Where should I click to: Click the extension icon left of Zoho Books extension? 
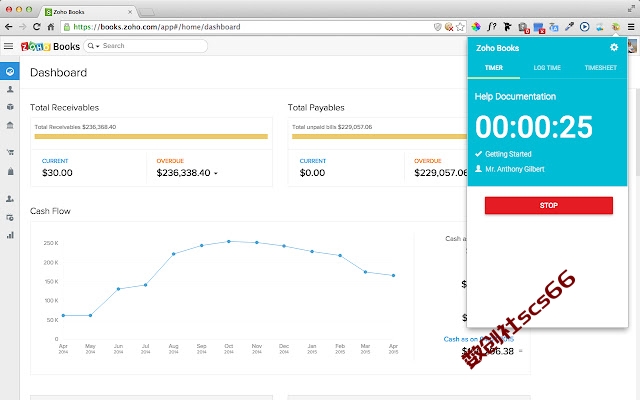tap(600, 27)
